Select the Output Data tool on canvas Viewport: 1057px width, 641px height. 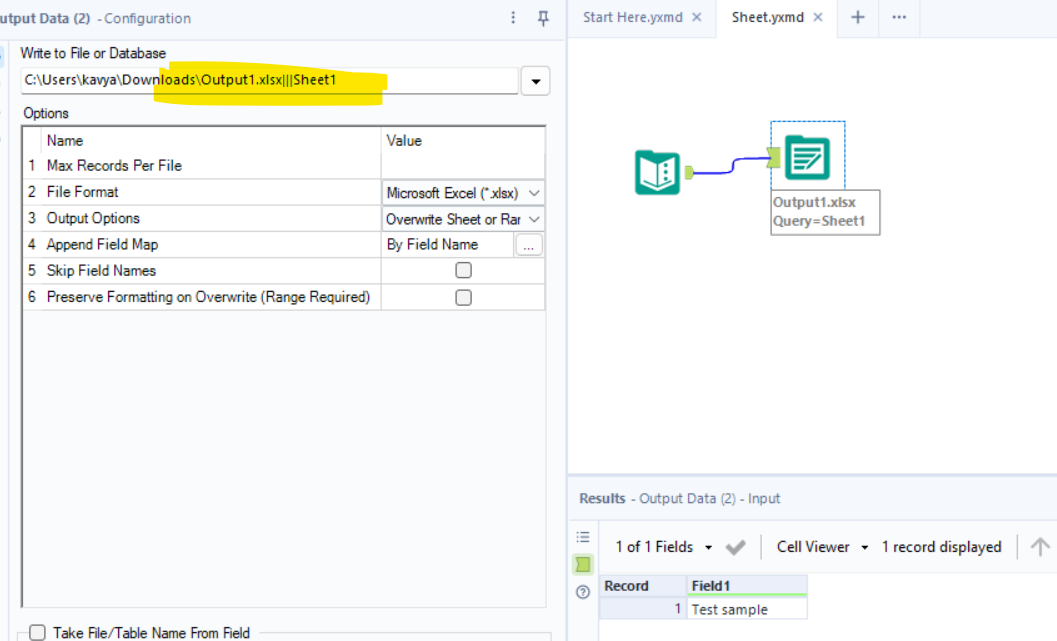(x=807, y=157)
